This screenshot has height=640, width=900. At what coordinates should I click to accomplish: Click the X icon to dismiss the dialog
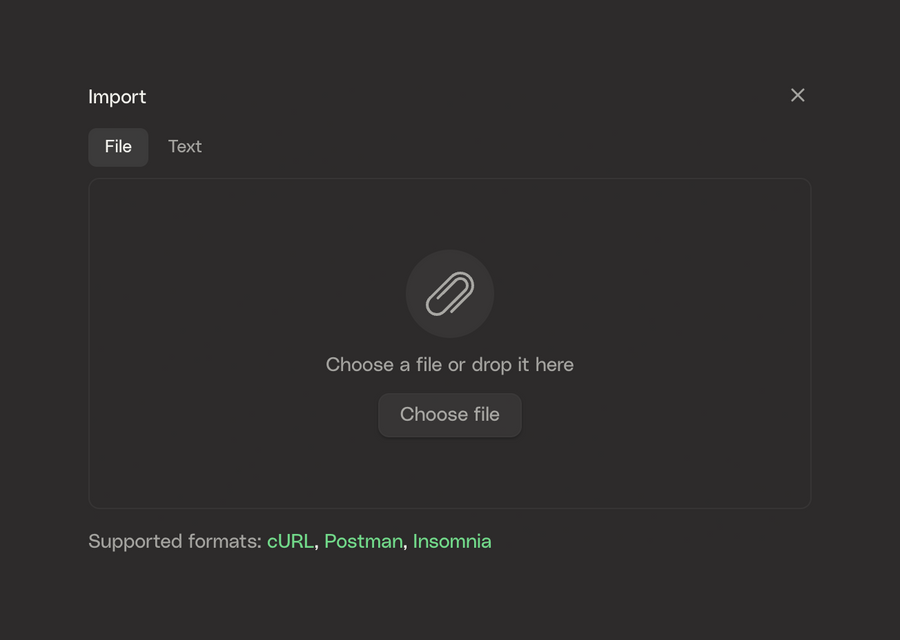797,95
